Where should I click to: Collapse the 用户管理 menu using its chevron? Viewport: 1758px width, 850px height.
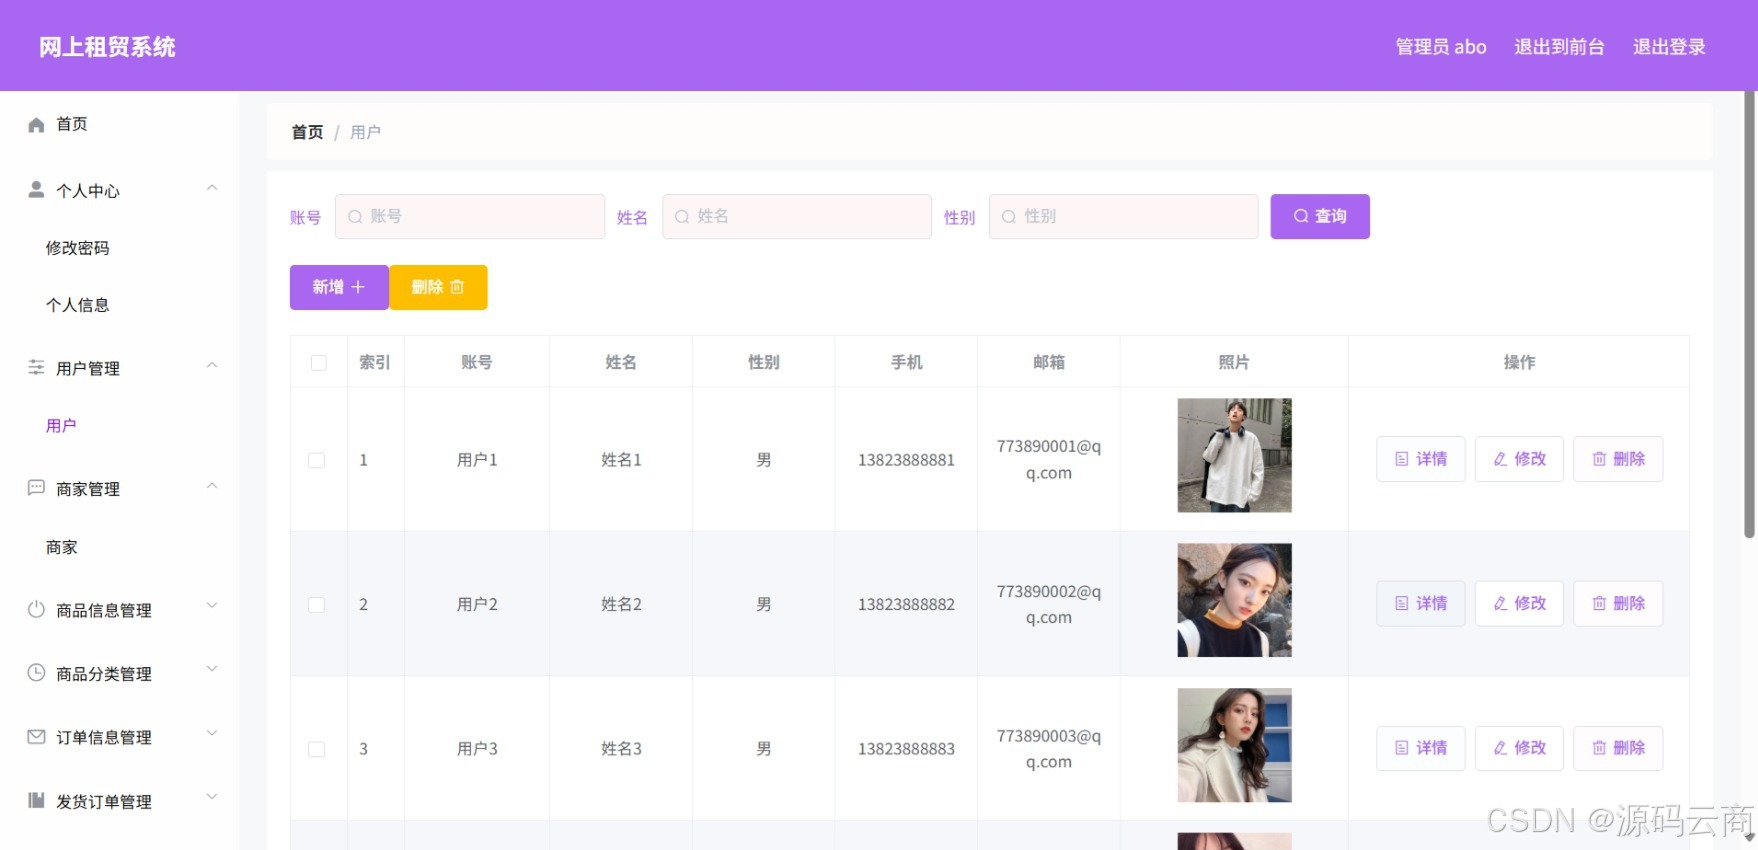[212, 365]
